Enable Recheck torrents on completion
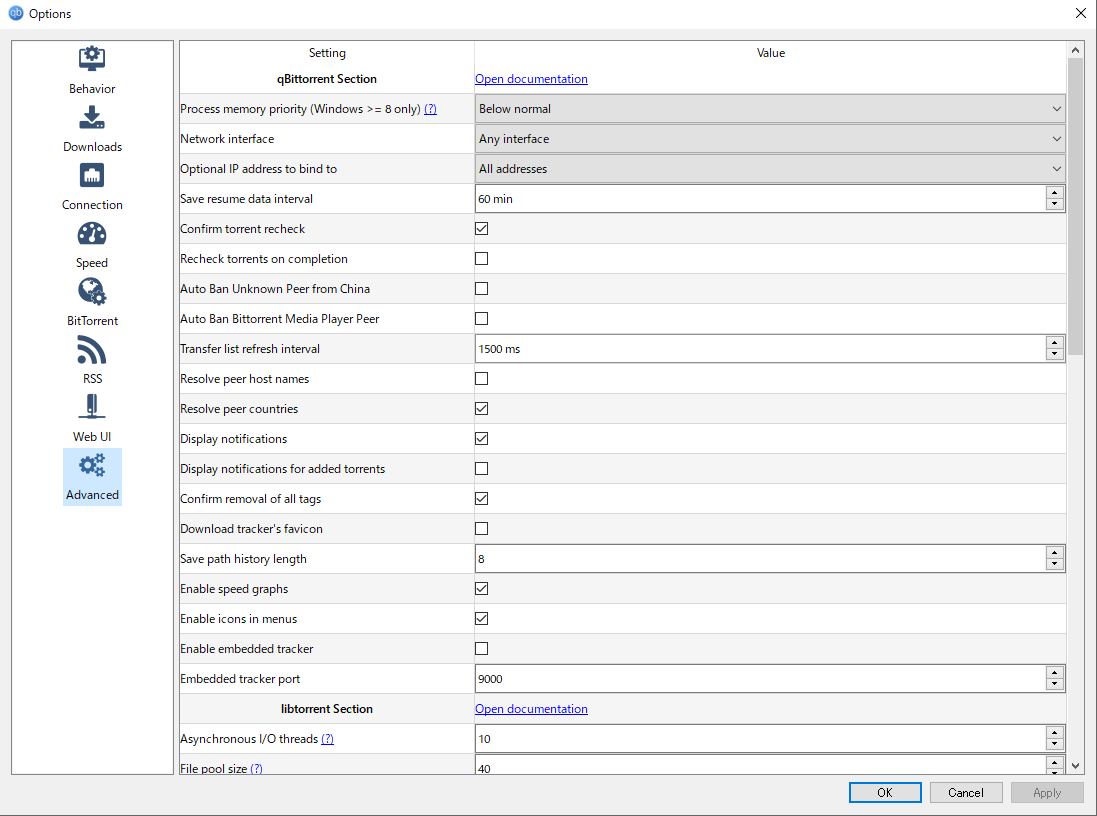The image size is (1097, 816). coord(481,259)
